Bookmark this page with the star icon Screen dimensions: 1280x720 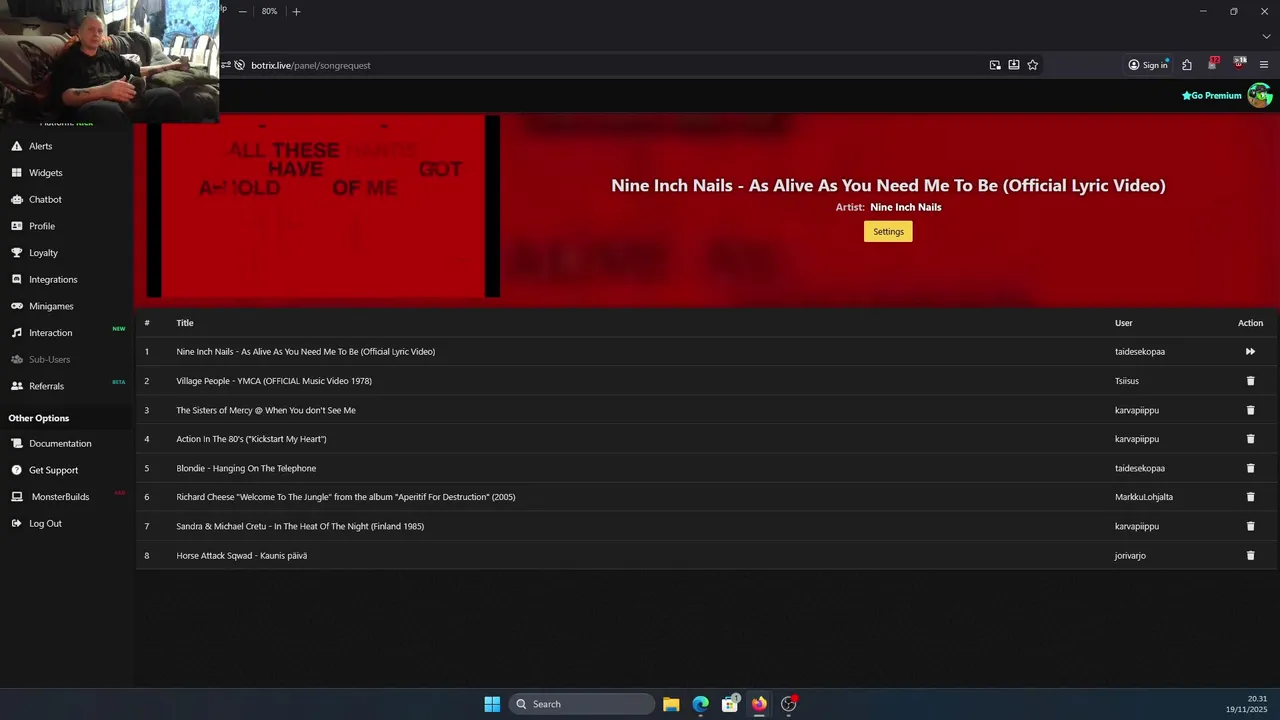click(x=1033, y=65)
